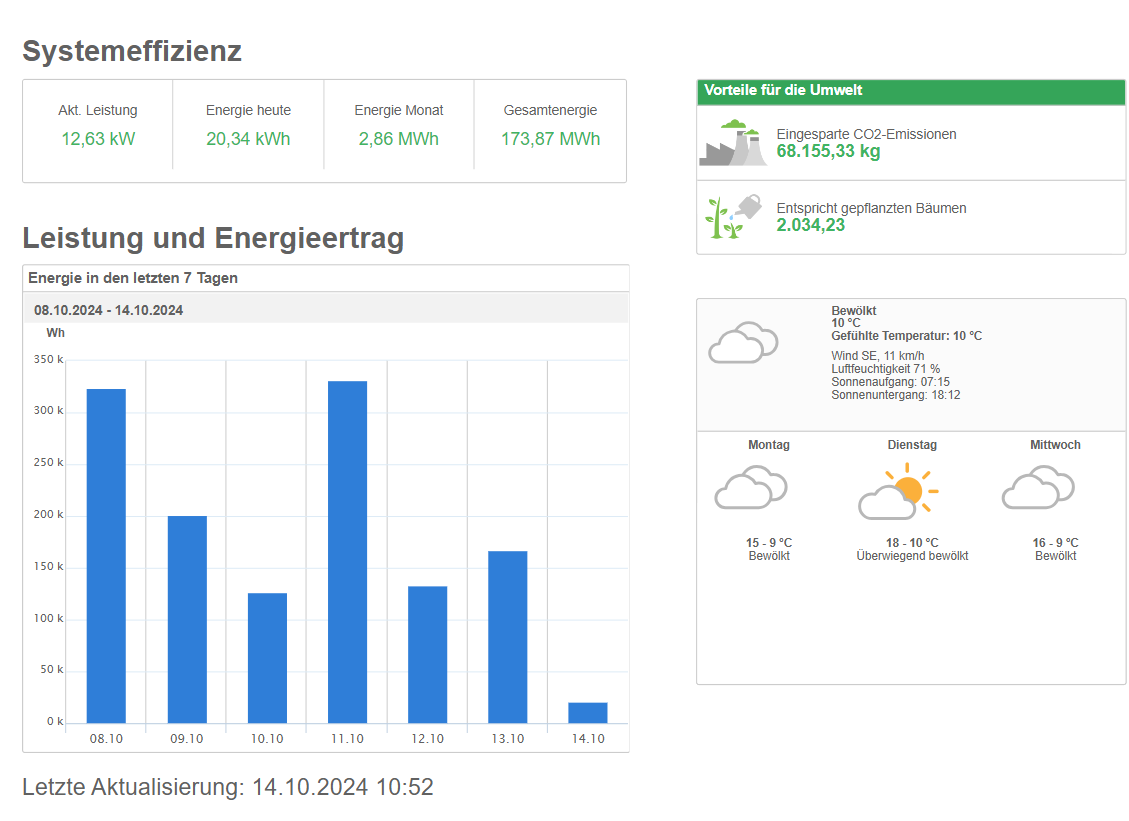Image resolution: width=1129 pixels, height=821 pixels.
Task: Click the Energie heute 20,34 kWh value
Action: (248, 139)
